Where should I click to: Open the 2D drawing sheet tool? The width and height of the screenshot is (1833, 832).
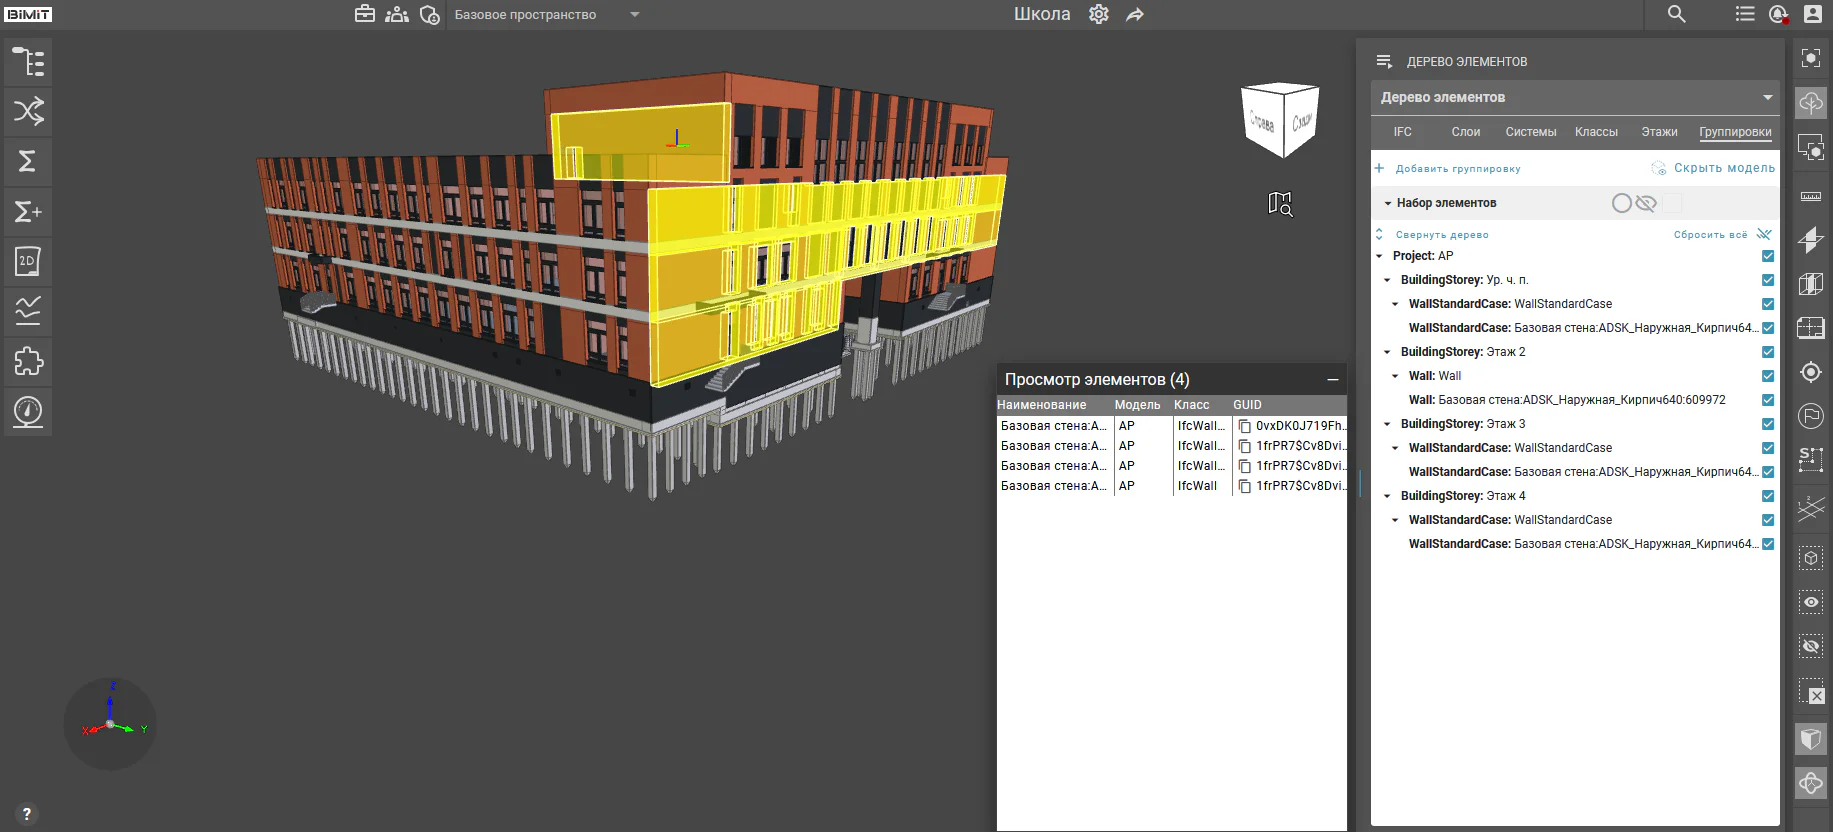(x=28, y=261)
